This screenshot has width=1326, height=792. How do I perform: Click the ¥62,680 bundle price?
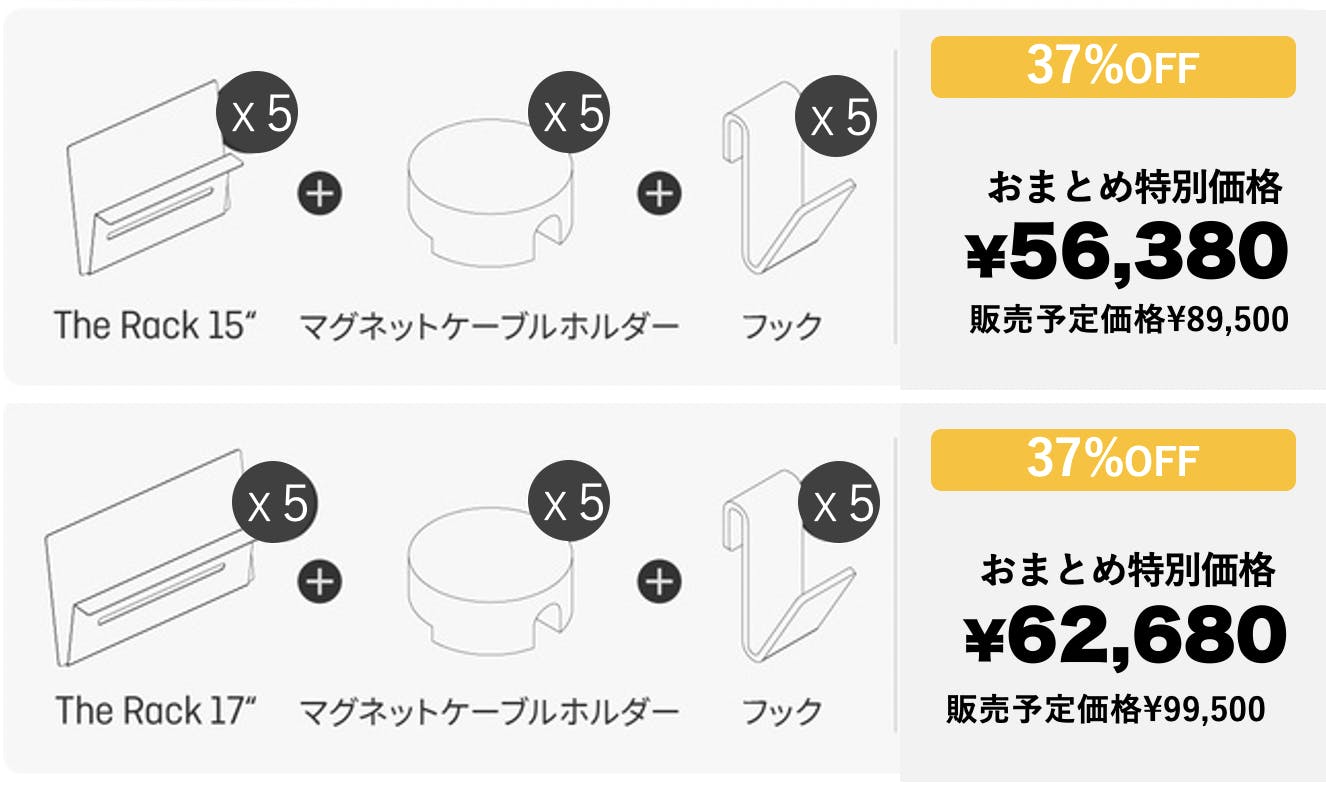tap(1124, 636)
